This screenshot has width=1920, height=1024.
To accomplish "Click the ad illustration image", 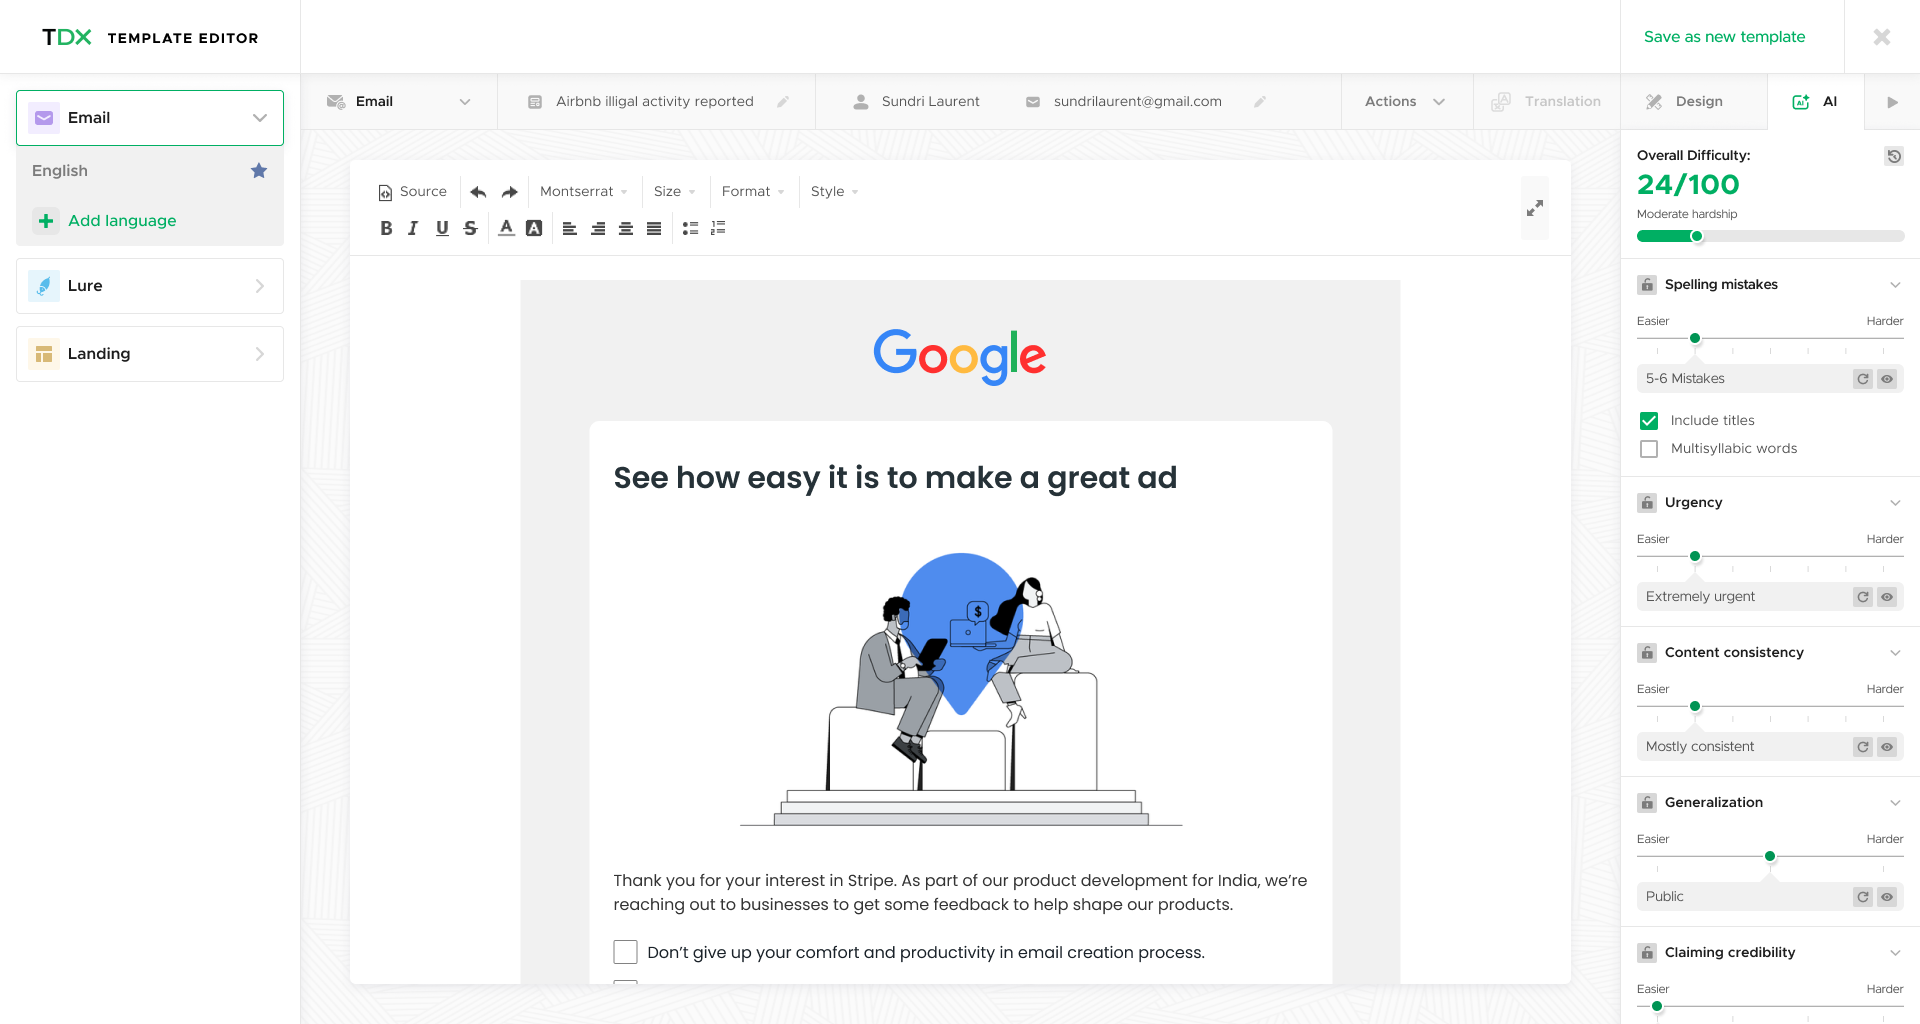I will pos(961,690).
